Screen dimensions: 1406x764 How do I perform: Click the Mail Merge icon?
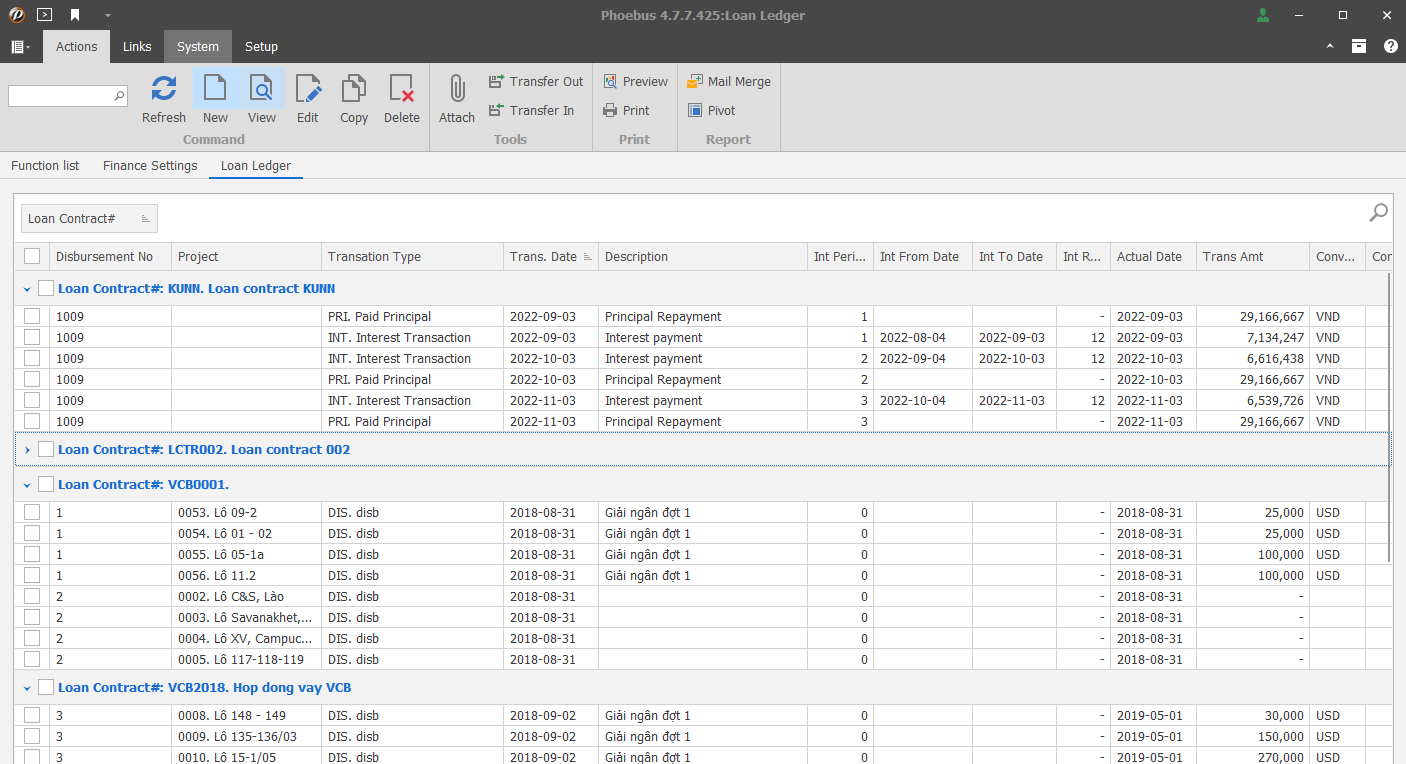729,82
